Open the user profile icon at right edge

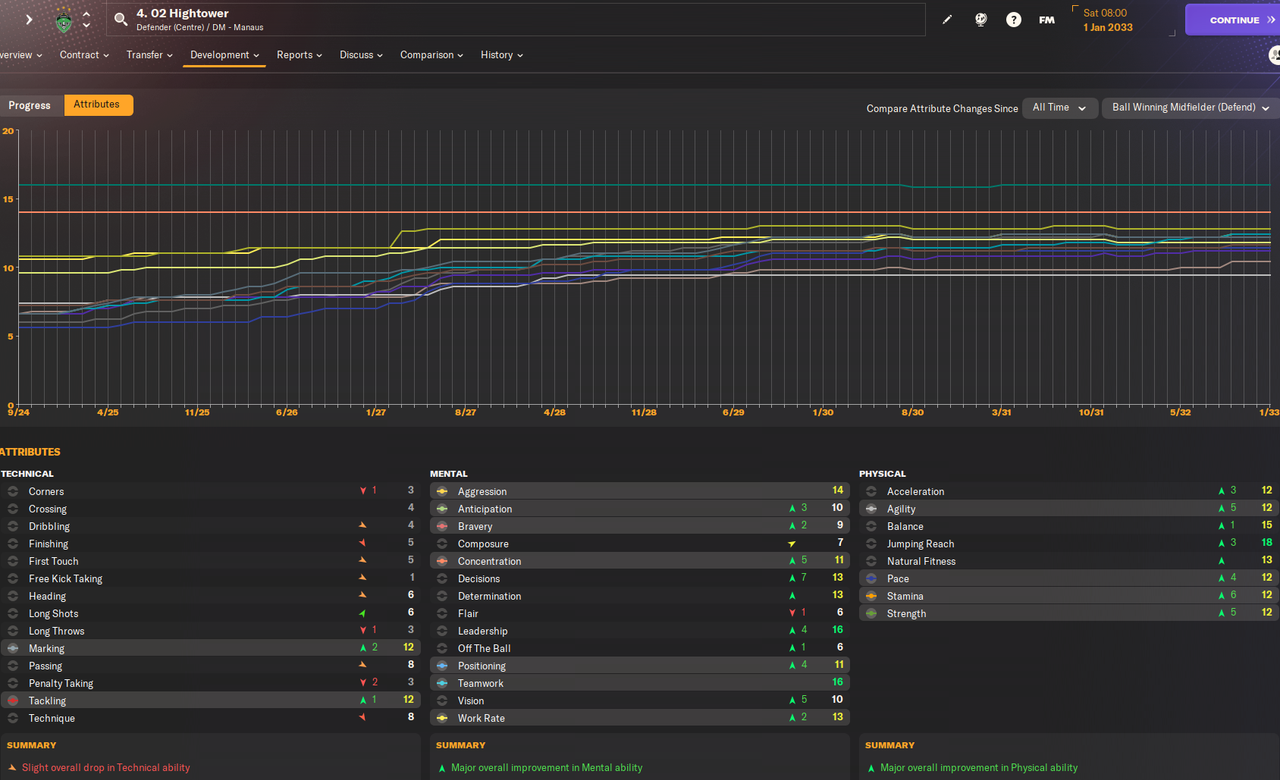(x=1274, y=55)
